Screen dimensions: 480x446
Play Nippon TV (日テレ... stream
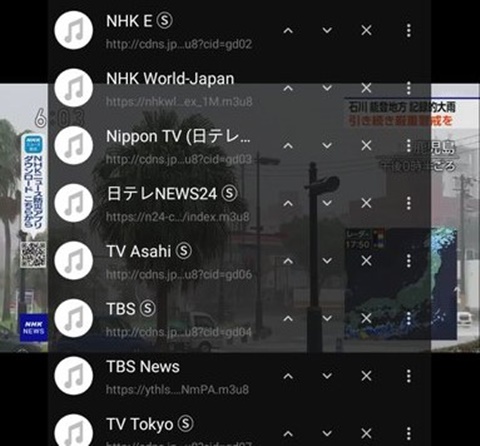pos(178,136)
